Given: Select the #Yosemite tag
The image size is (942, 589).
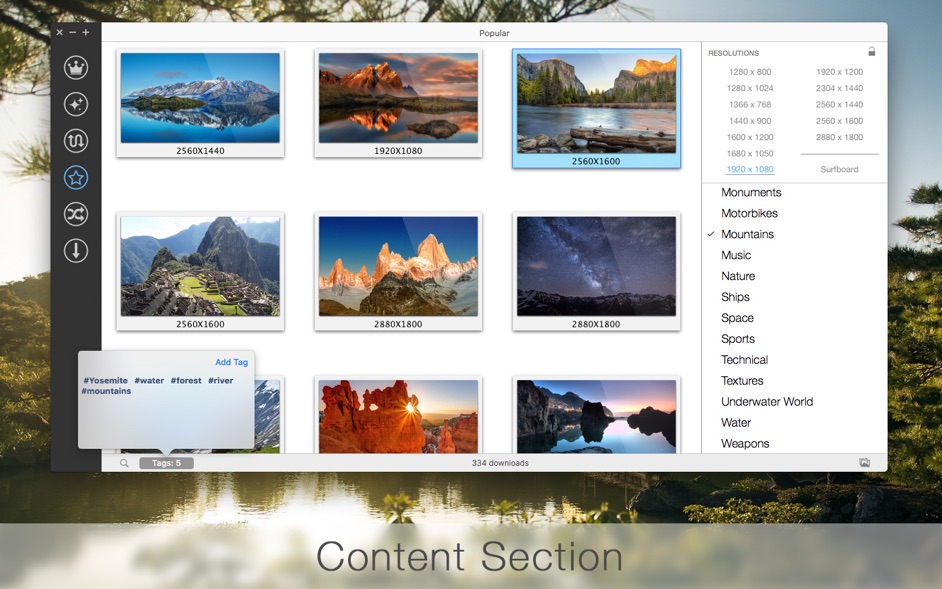Looking at the screenshot, I should (x=106, y=380).
